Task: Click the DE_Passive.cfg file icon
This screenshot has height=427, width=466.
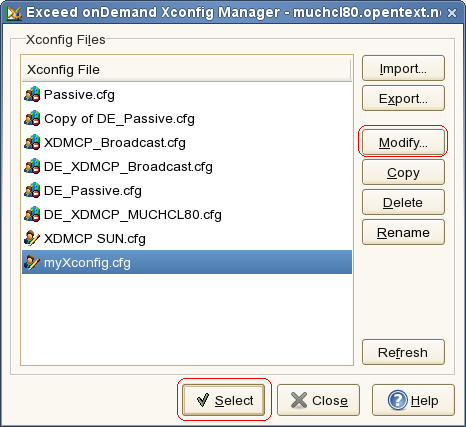Action: (32, 191)
